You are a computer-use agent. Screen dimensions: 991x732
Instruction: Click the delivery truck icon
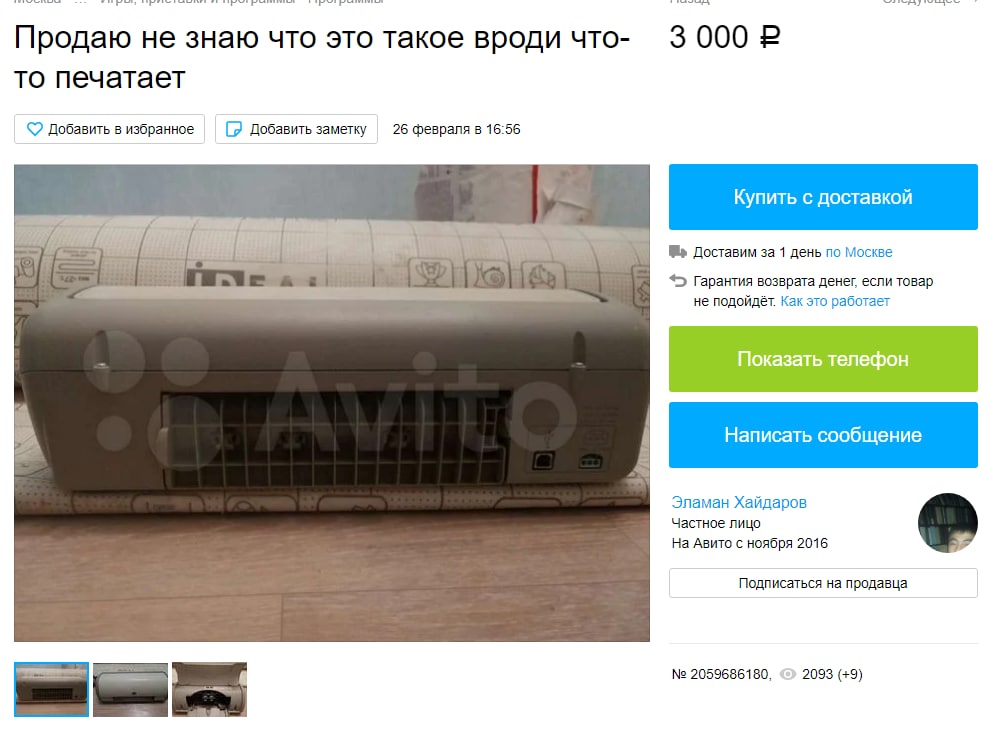click(x=678, y=252)
